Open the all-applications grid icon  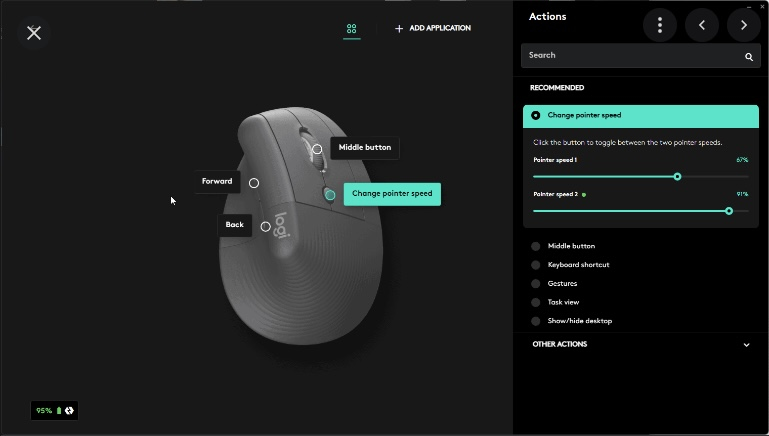pyautogui.click(x=352, y=29)
